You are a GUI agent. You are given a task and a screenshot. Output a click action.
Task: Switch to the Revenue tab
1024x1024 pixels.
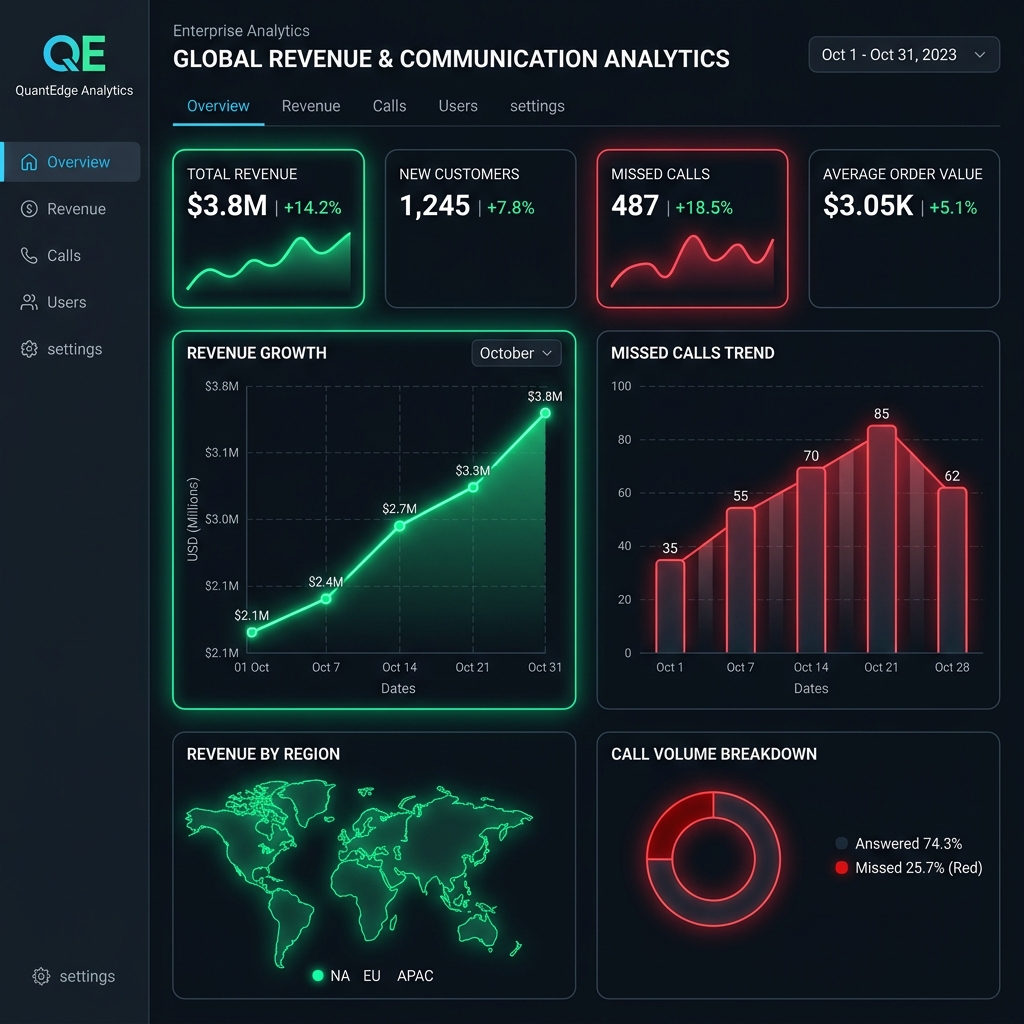point(311,106)
